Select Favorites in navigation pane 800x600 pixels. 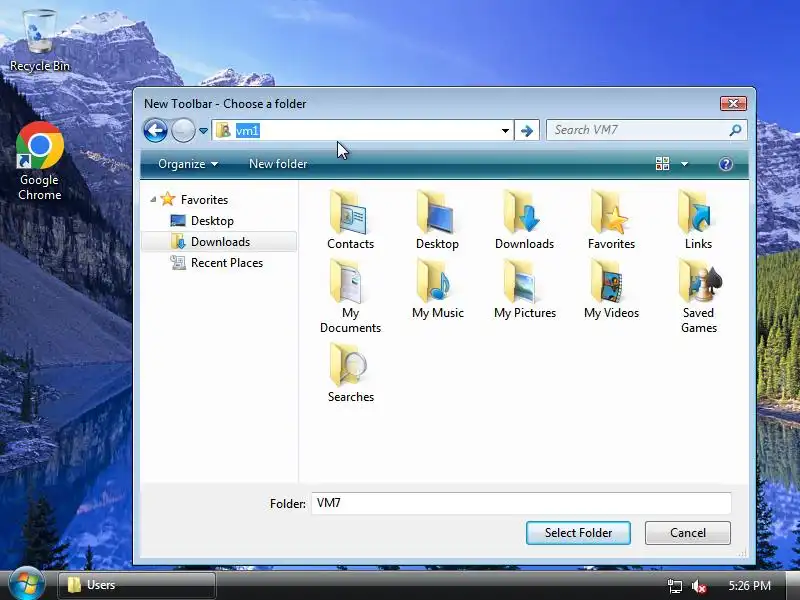click(x=204, y=199)
